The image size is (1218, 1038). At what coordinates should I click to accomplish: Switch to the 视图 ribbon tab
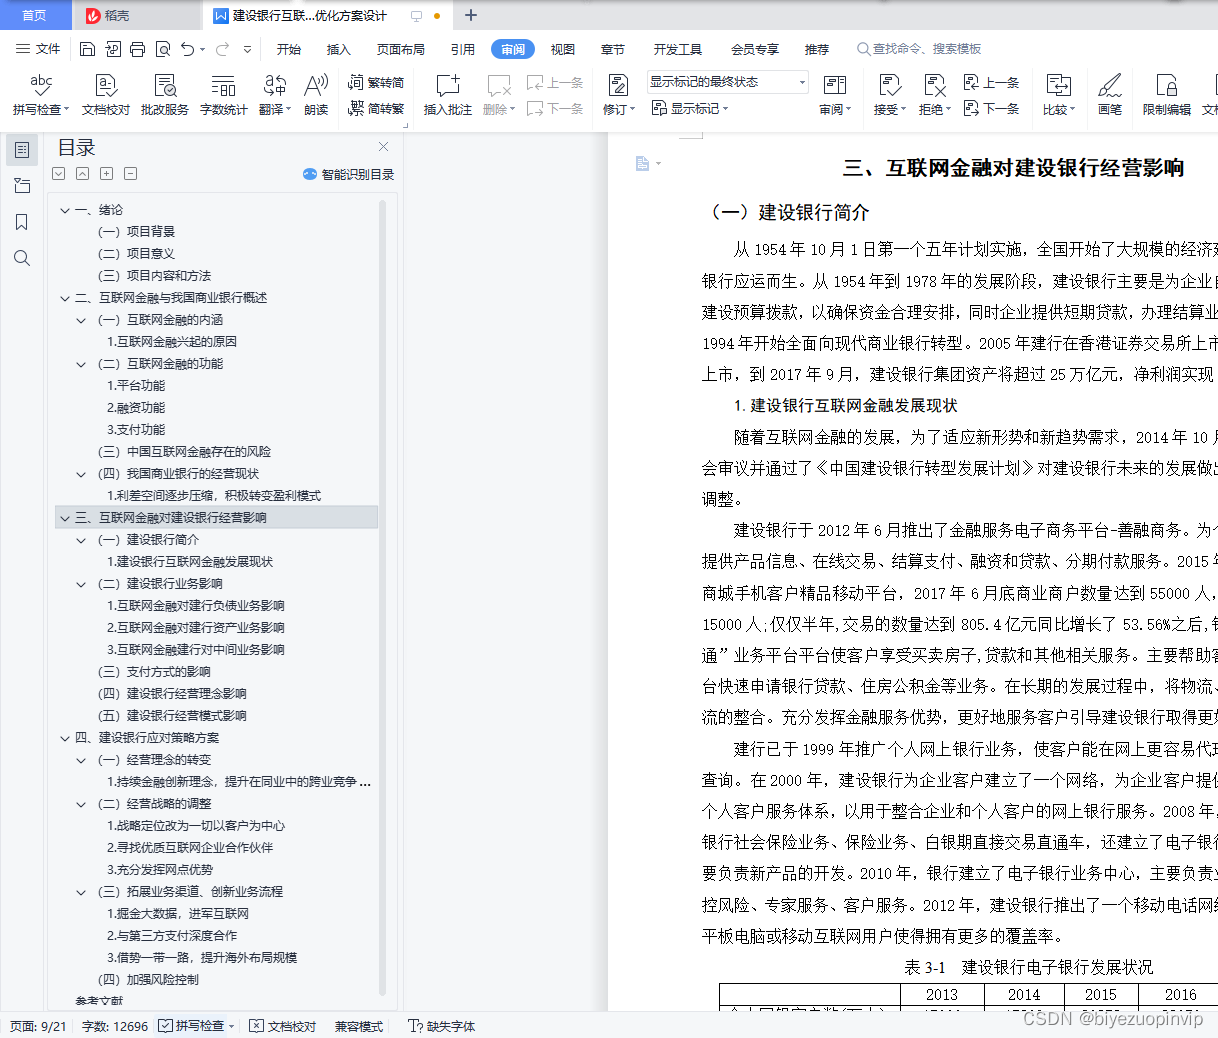pos(563,48)
